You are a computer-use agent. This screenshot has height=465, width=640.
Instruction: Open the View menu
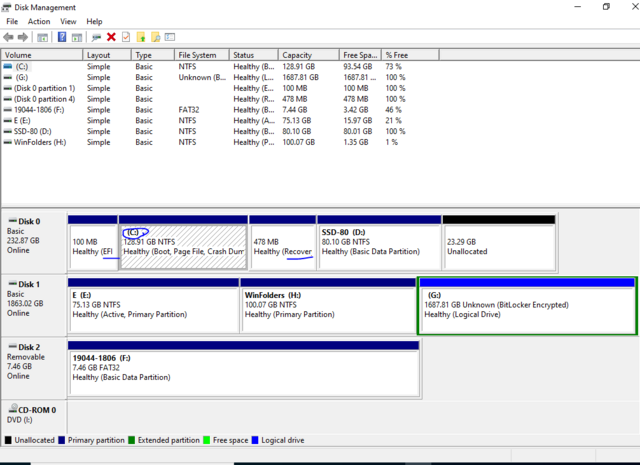click(x=68, y=21)
